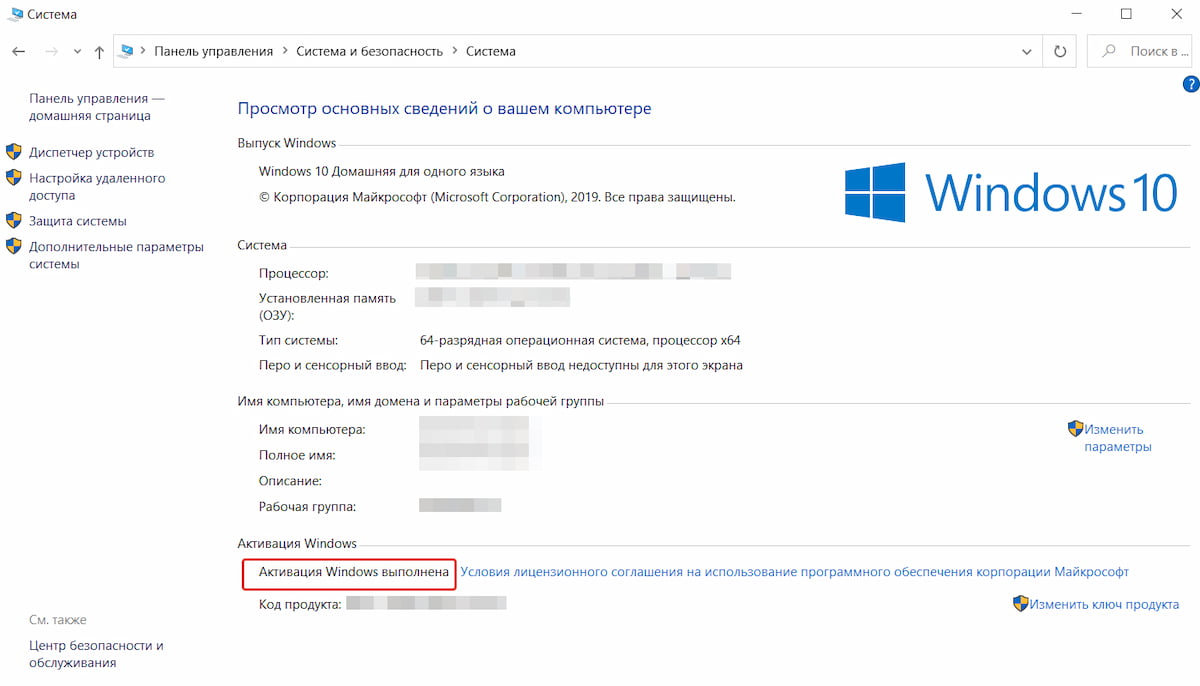Click the Система window title bar icon
1200x686 pixels.
click(x=14, y=14)
